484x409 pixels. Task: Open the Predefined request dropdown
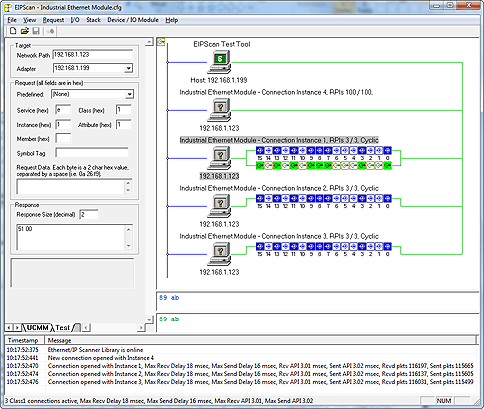(129, 94)
